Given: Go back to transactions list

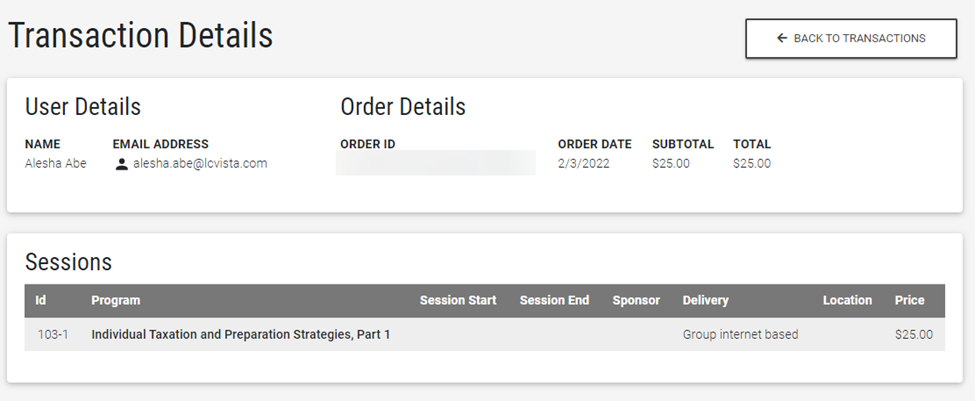Looking at the screenshot, I should tap(851, 39).
